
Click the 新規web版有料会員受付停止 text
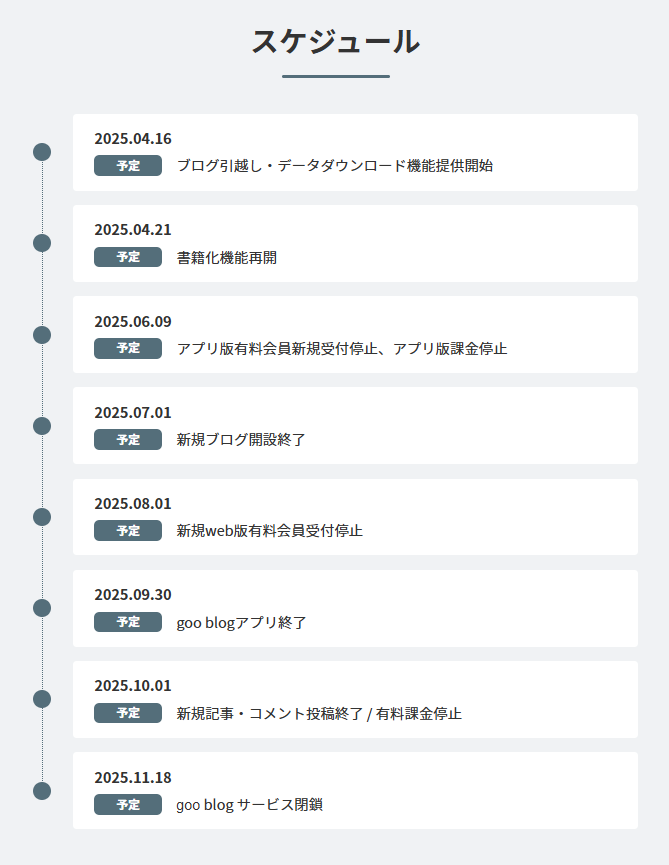pyautogui.click(x=269, y=531)
